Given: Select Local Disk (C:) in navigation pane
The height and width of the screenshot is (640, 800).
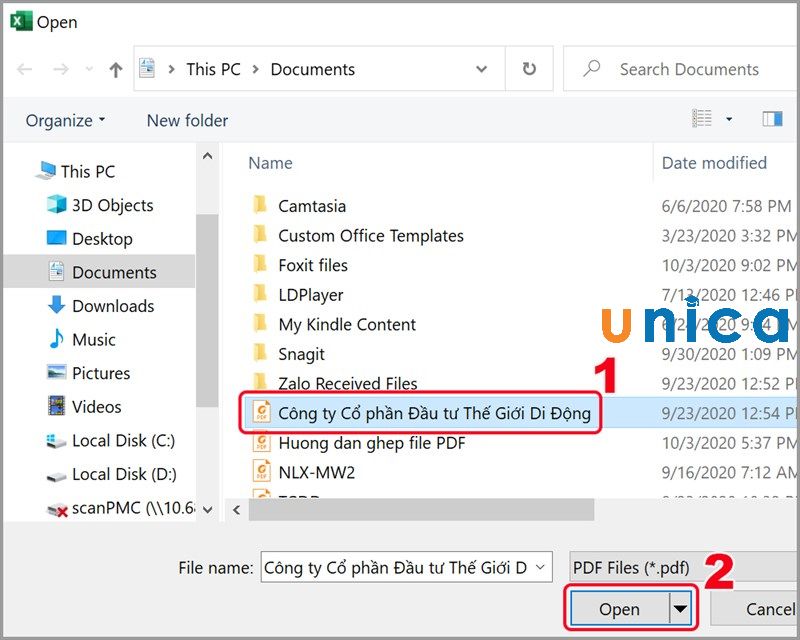Looking at the screenshot, I should tap(122, 441).
